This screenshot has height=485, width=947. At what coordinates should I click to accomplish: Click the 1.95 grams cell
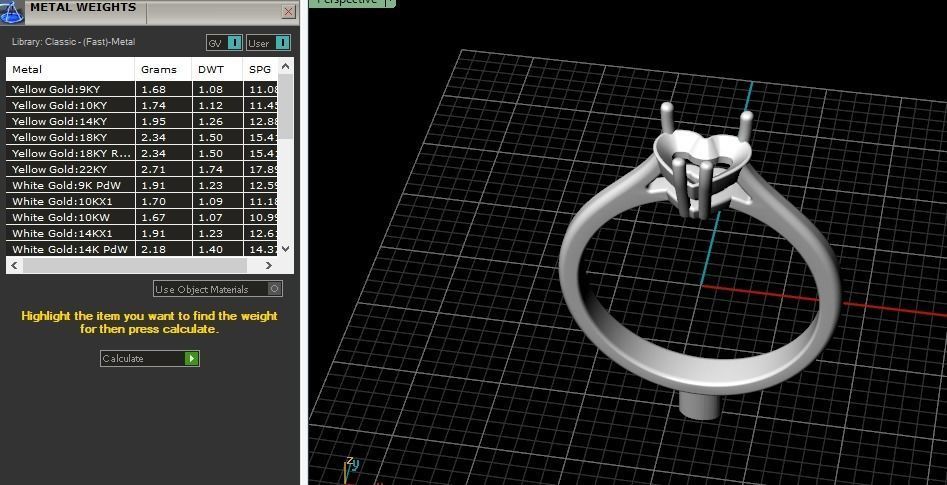point(163,121)
